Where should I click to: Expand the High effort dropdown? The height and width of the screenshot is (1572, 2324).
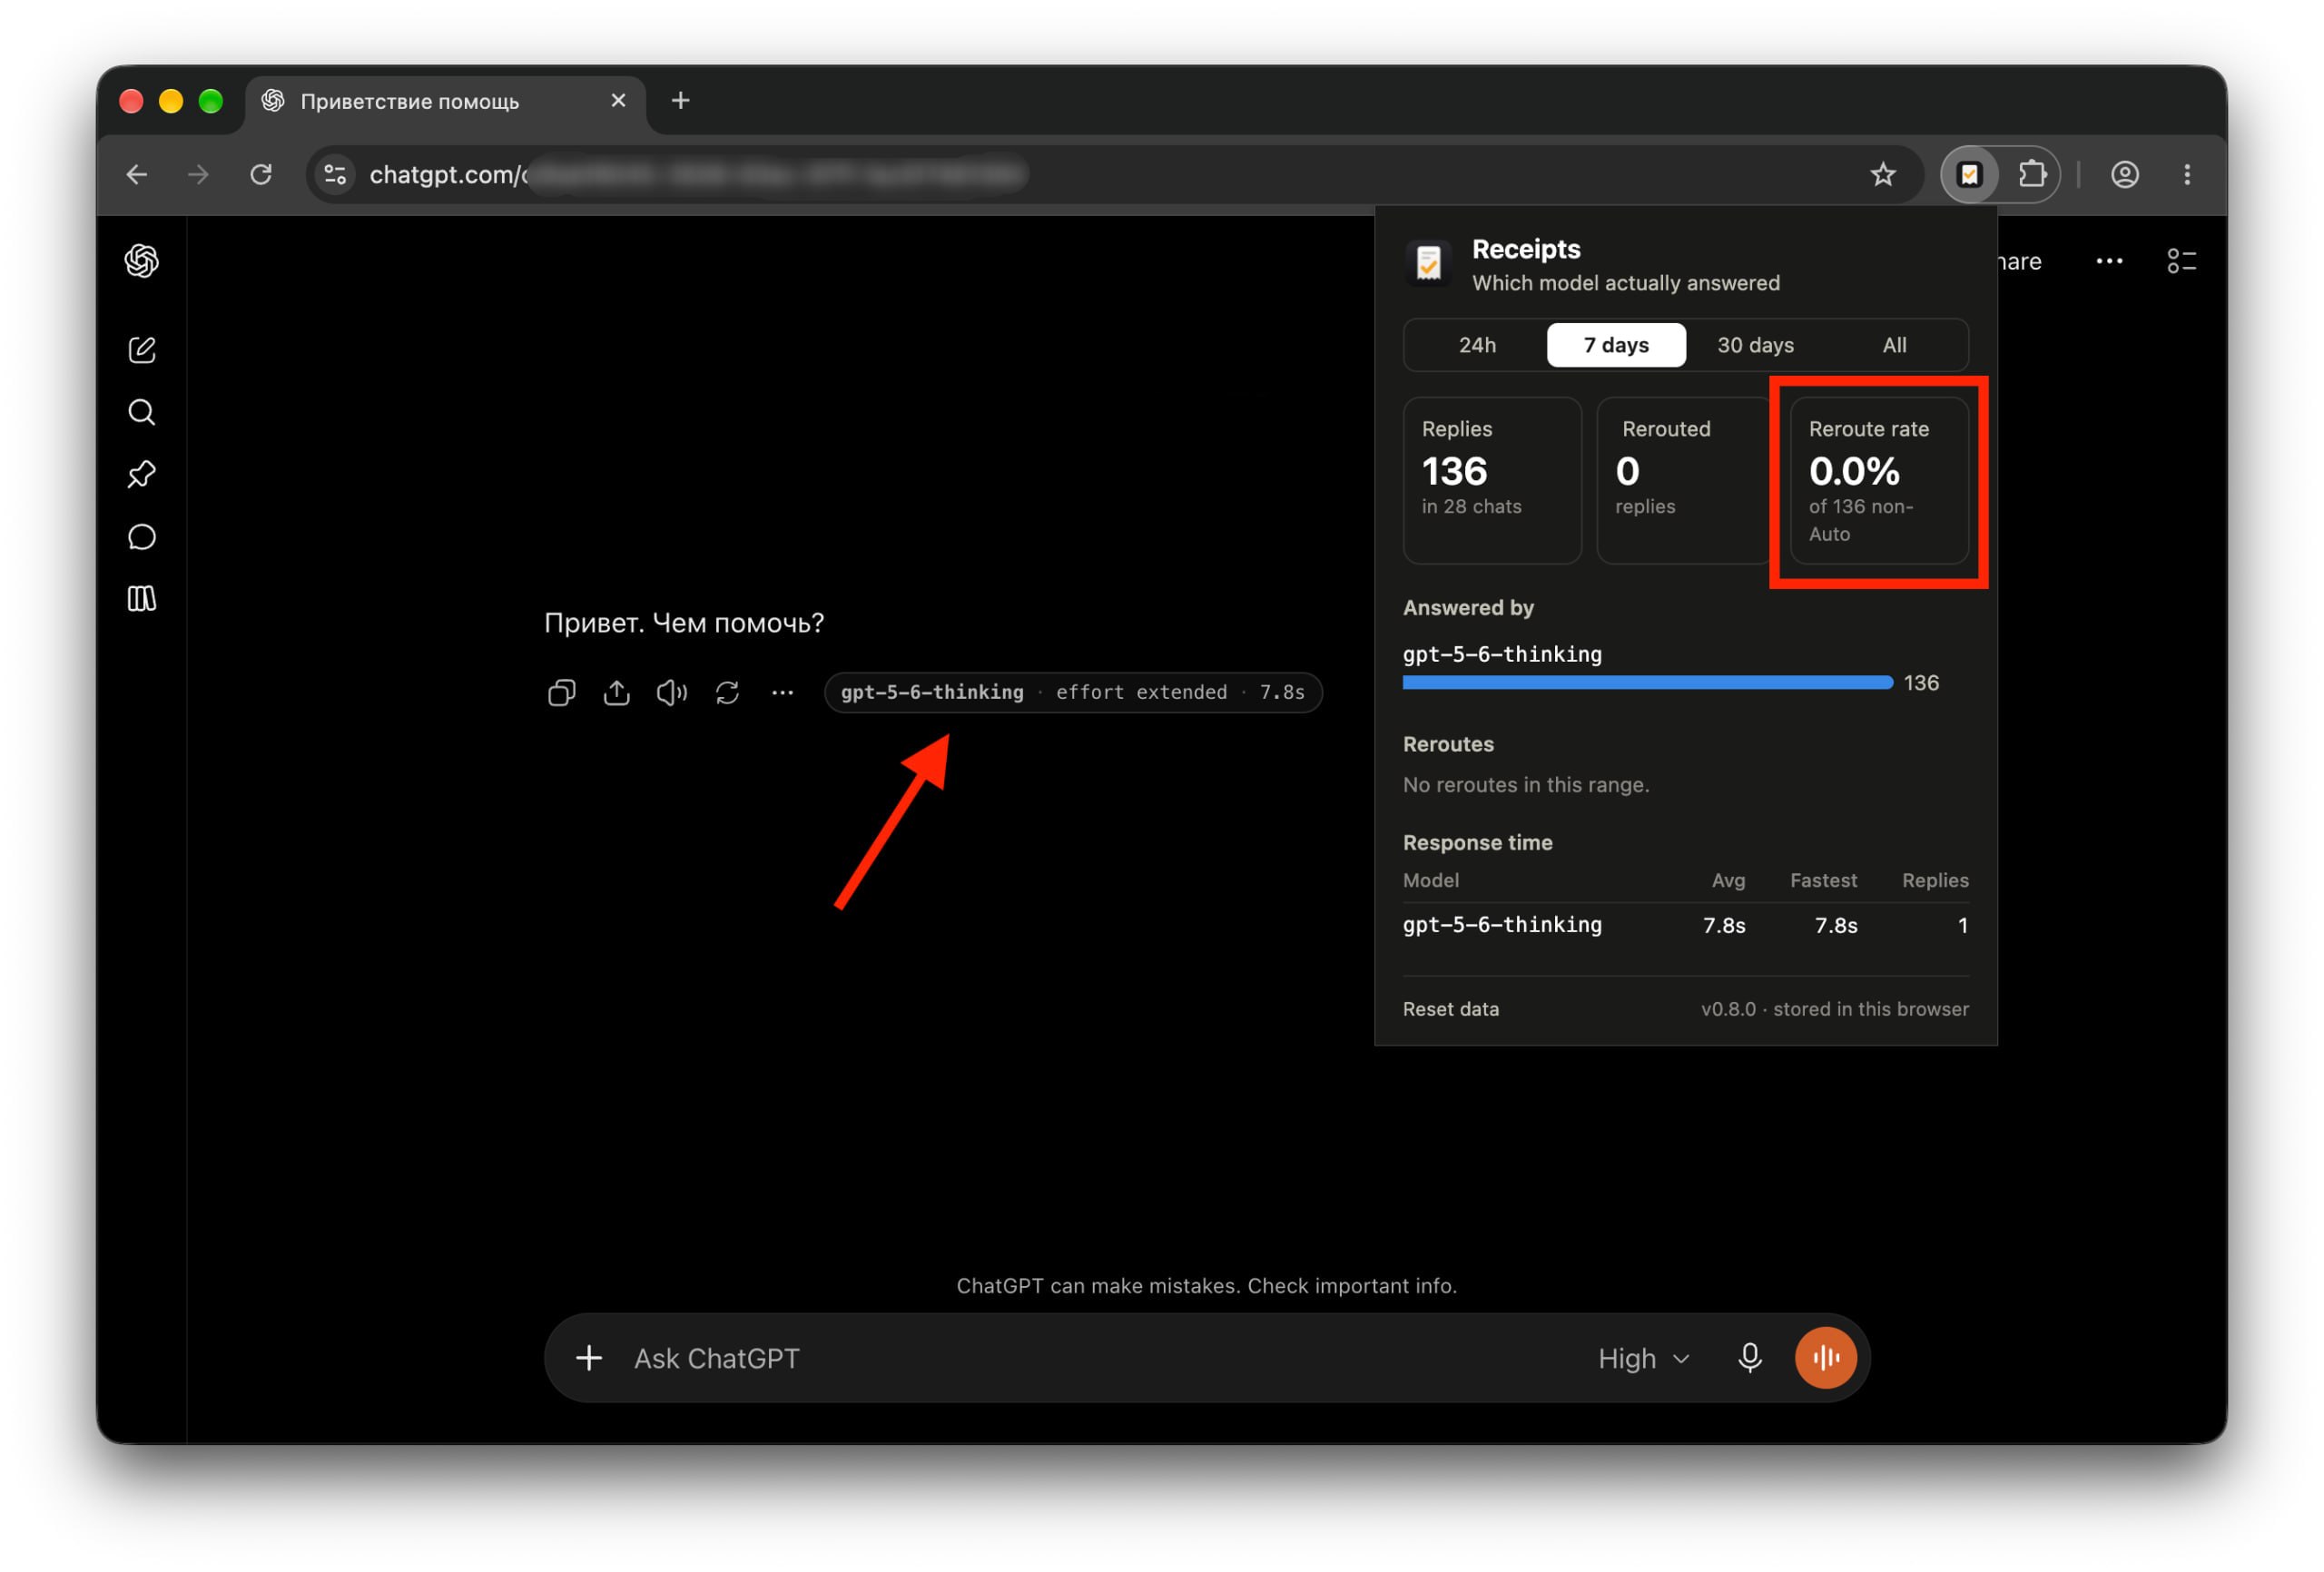pyautogui.click(x=1644, y=1358)
